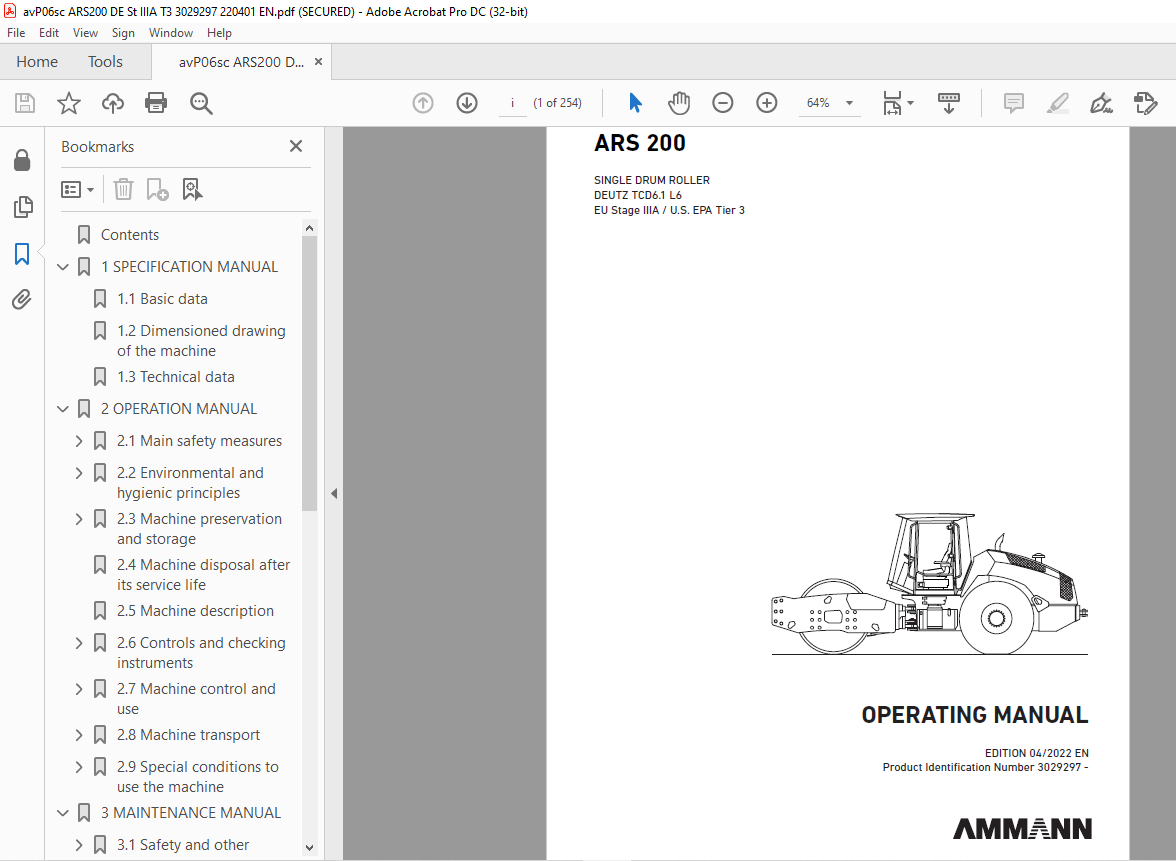This screenshot has height=861, width=1176.
Task: Expand 2.9 Special conditions bookmark
Action: click(x=79, y=766)
